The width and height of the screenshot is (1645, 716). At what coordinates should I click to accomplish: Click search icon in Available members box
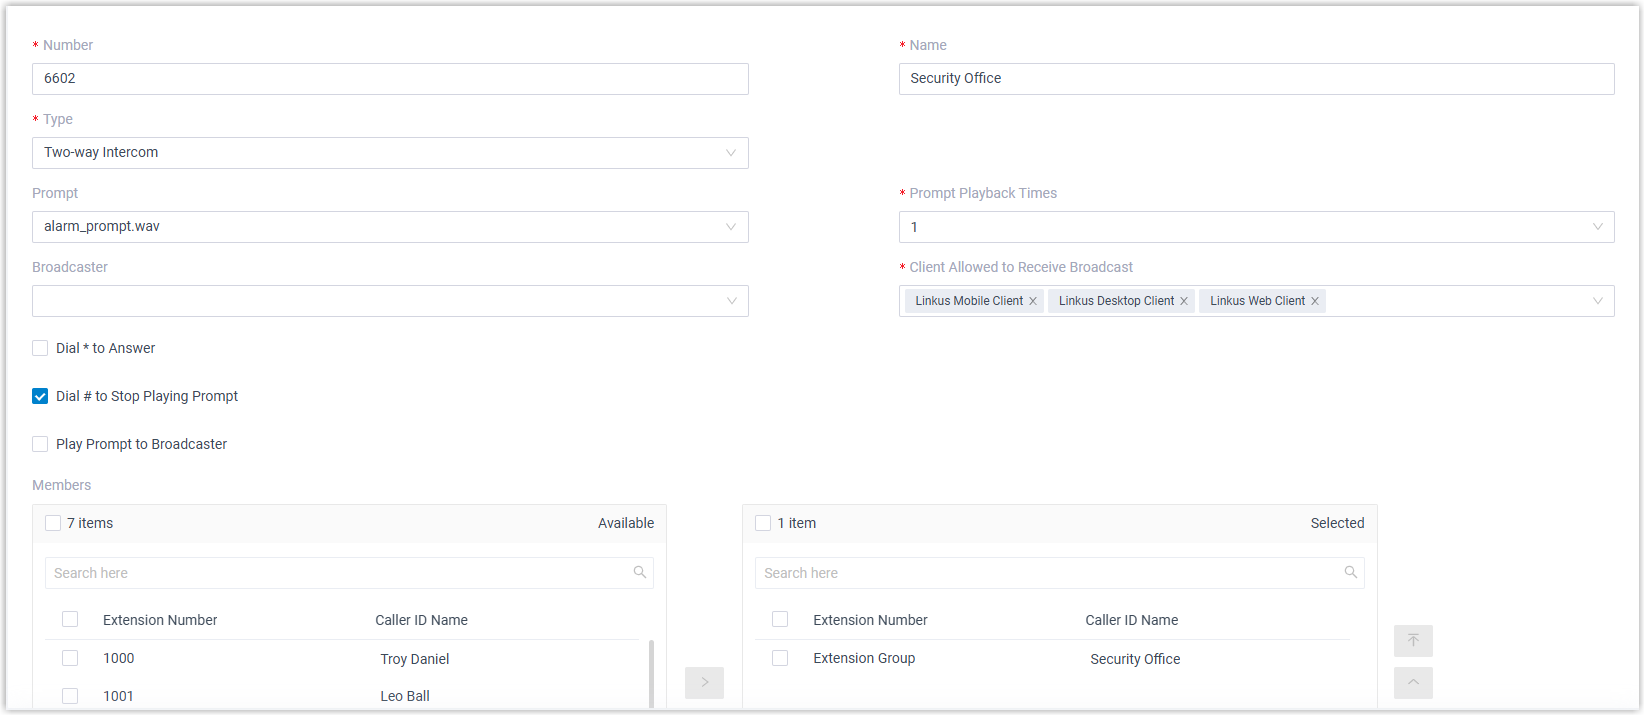[x=640, y=573]
